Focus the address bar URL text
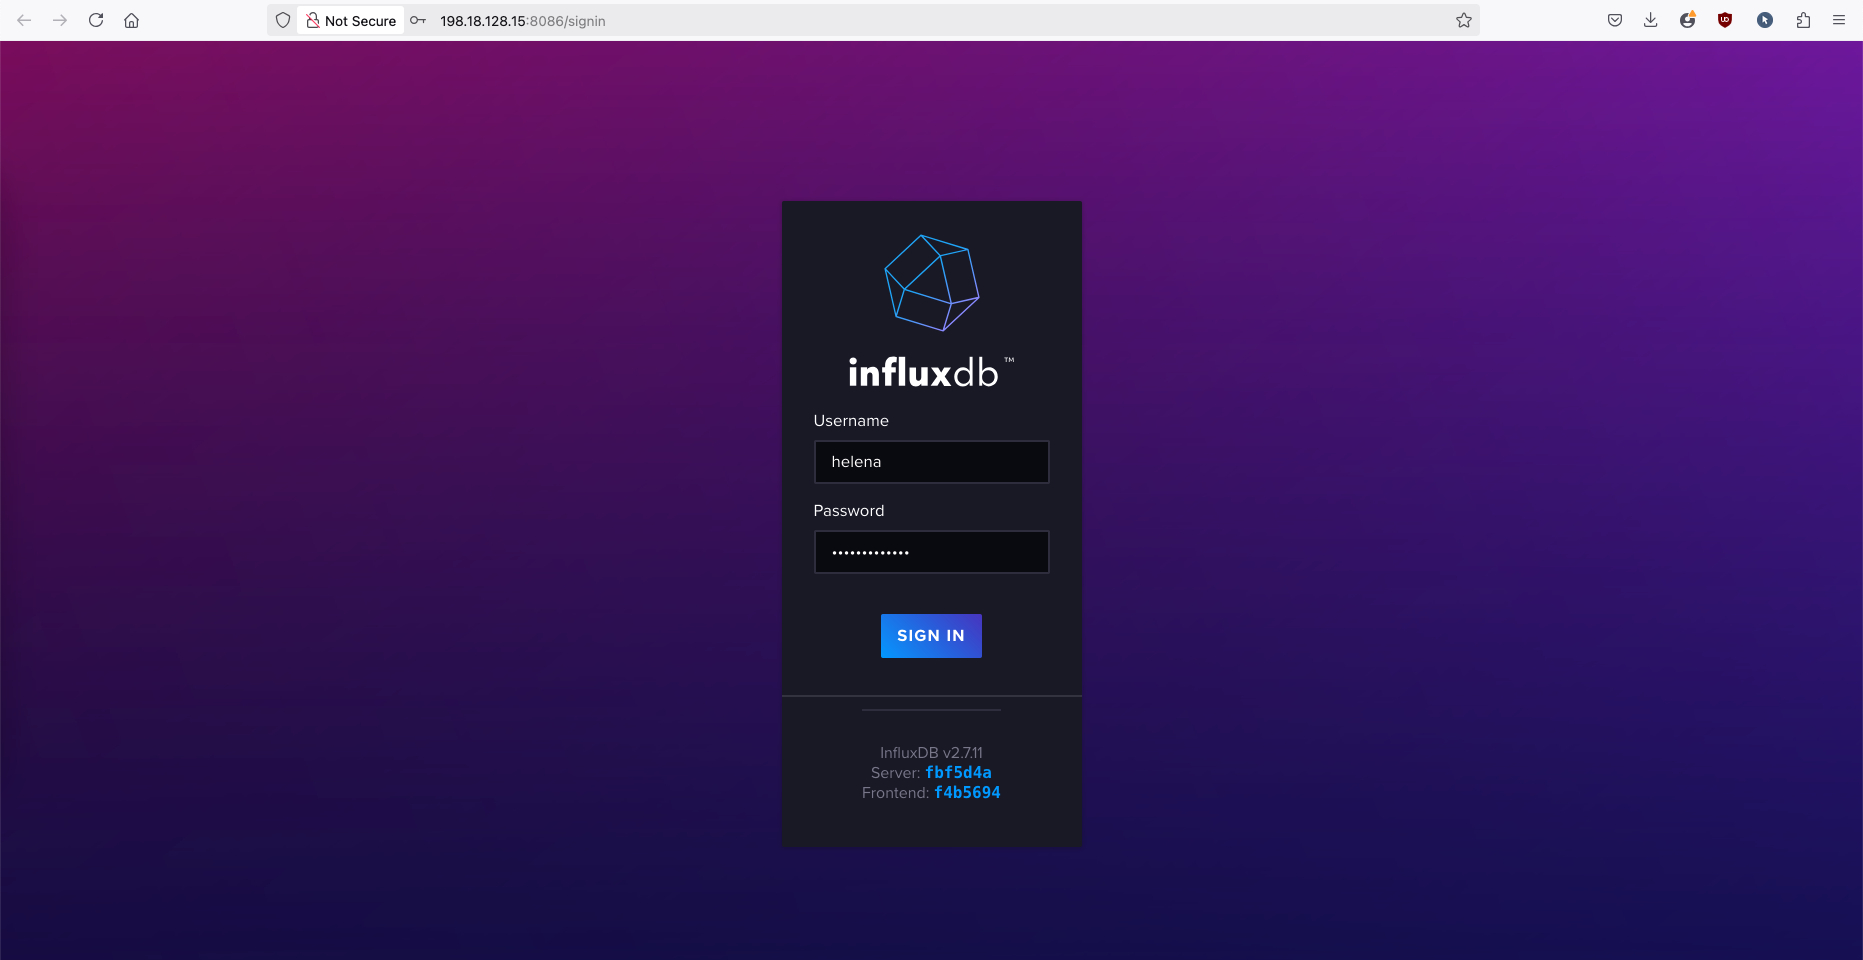1863x960 pixels. [x=522, y=21]
